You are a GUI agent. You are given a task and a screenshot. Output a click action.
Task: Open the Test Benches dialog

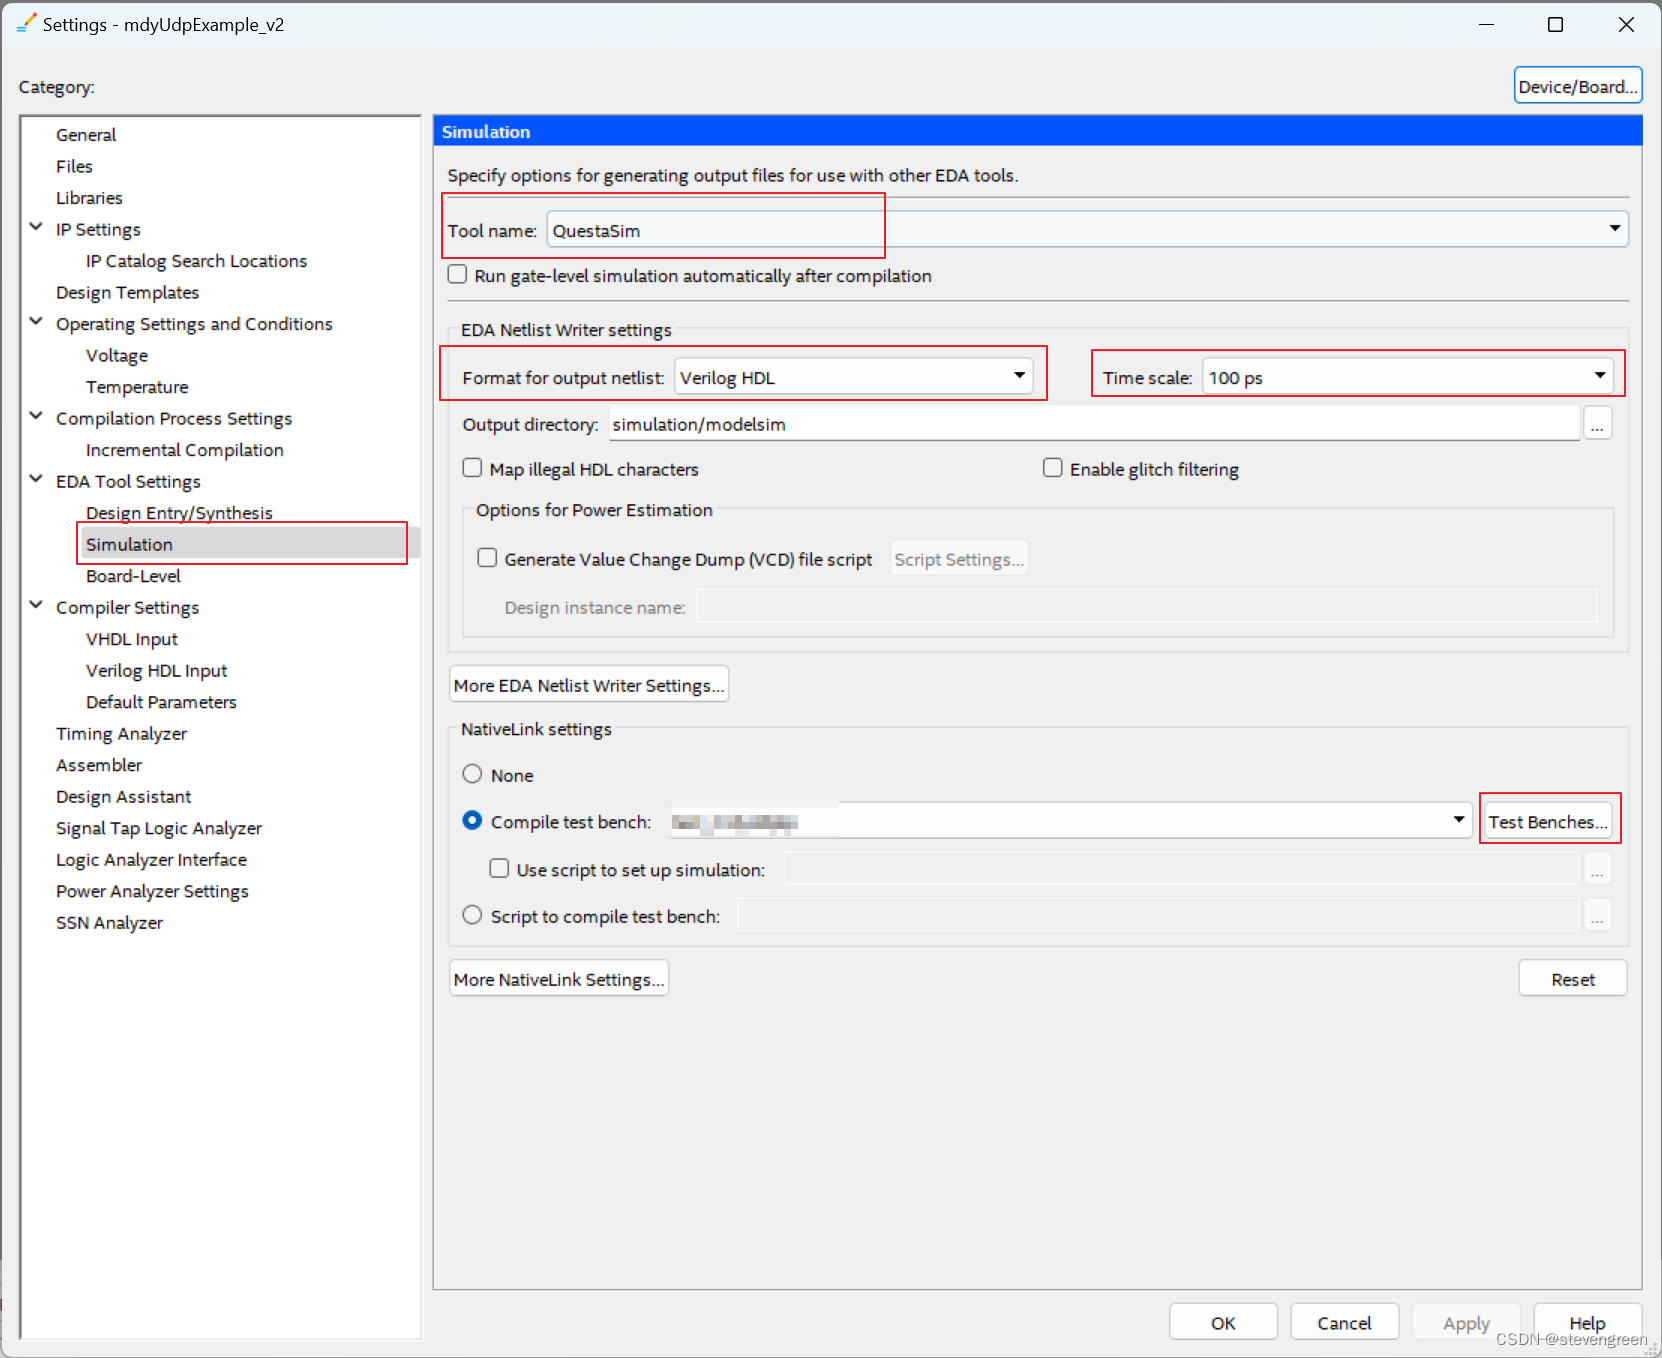(x=1547, y=821)
